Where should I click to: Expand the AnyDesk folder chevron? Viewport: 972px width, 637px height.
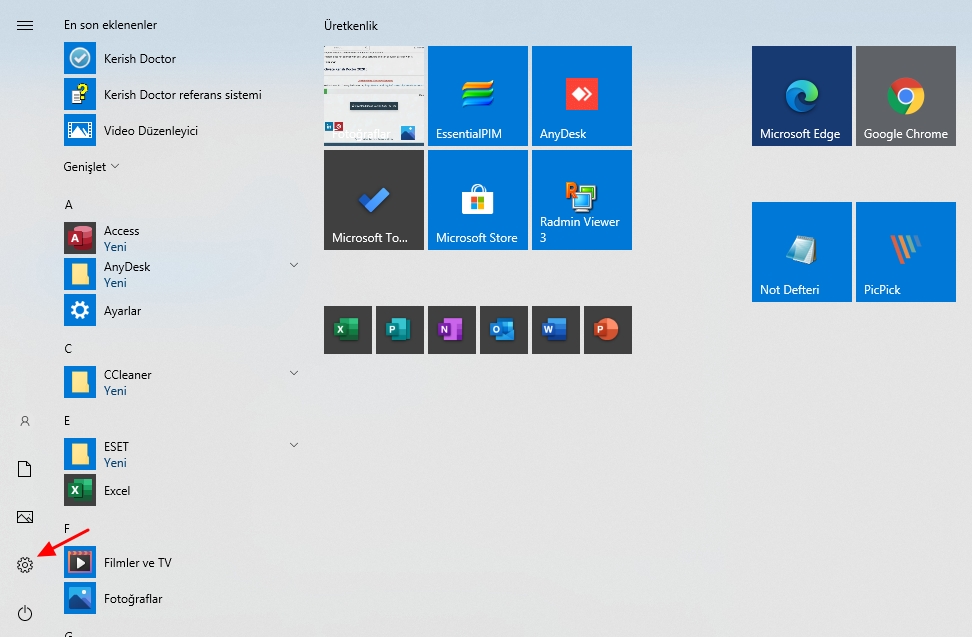tap(294, 265)
